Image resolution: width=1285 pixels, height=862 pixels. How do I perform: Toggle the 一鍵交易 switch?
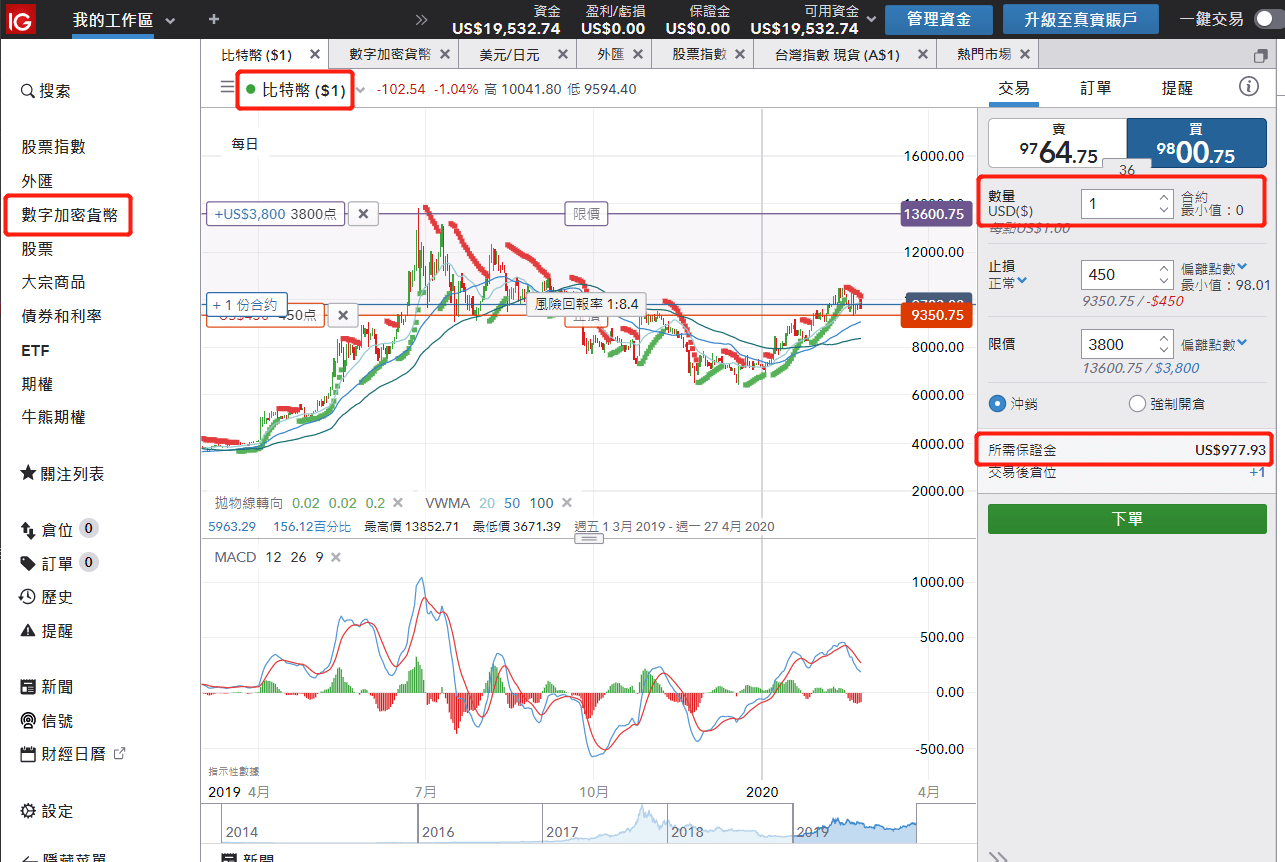[x=1264, y=19]
